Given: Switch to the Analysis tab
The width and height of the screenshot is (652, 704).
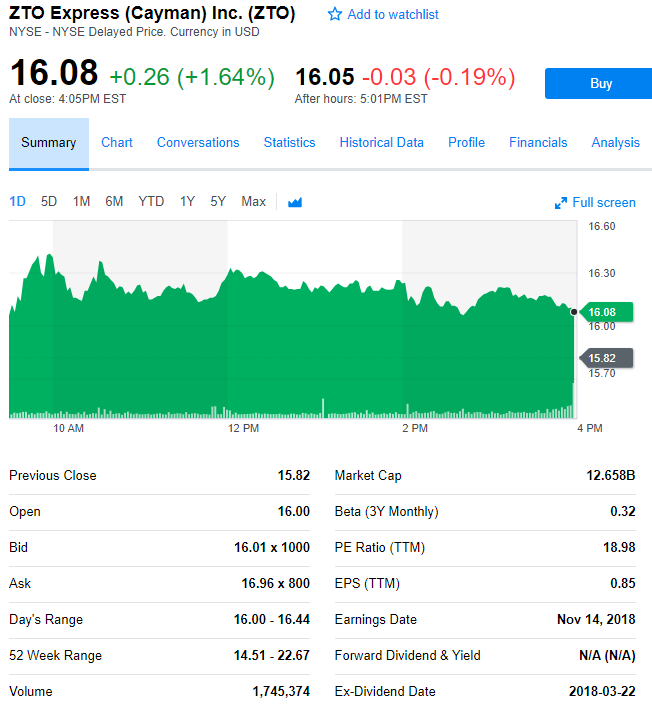Looking at the screenshot, I should pyautogui.click(x=616, y=143).
